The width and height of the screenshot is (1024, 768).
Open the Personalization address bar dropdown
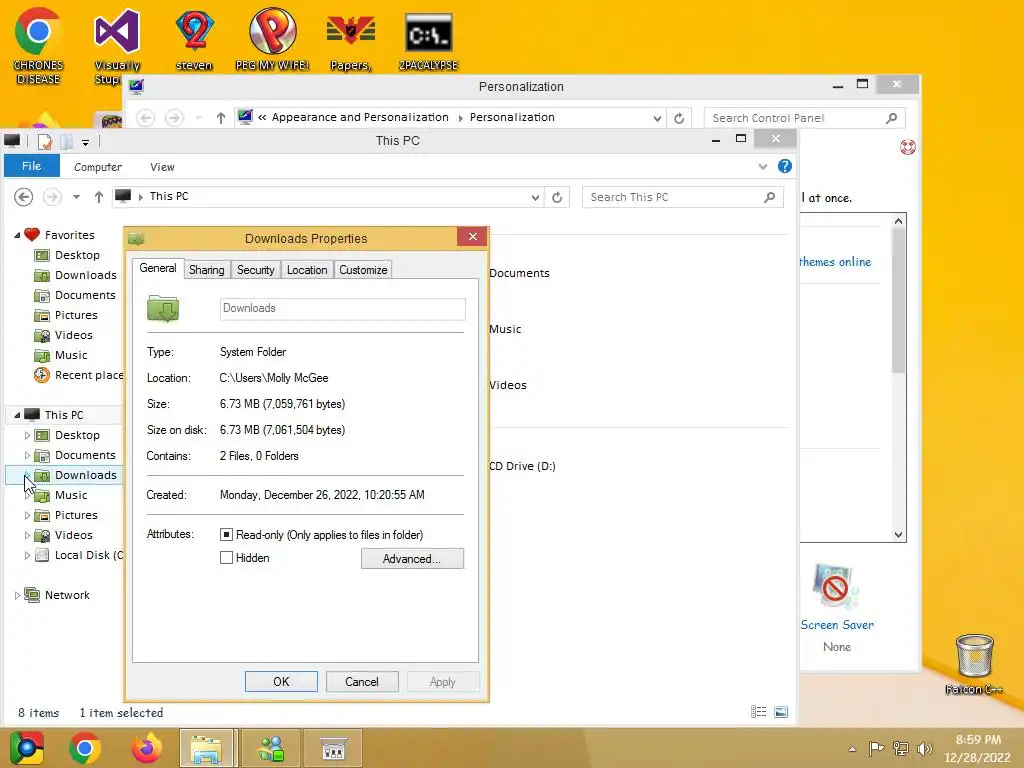[x=657, y=118]
